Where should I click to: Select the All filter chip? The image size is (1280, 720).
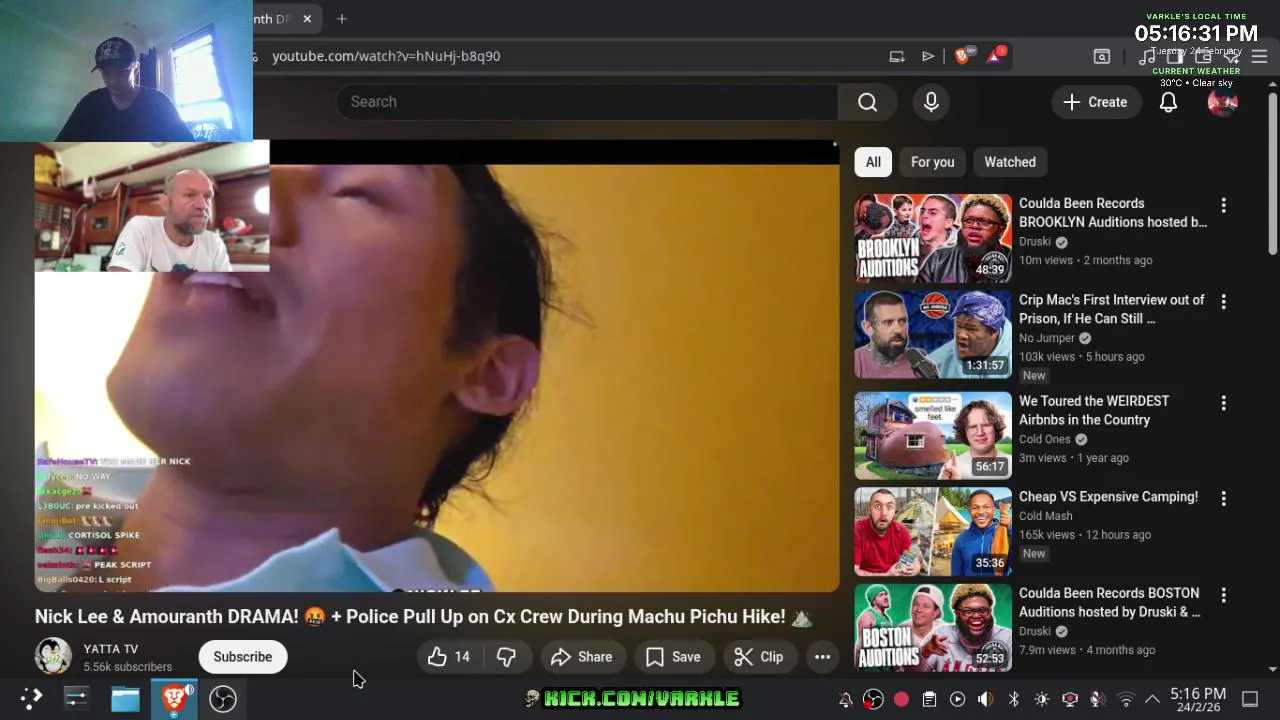[x=873, y=162]
